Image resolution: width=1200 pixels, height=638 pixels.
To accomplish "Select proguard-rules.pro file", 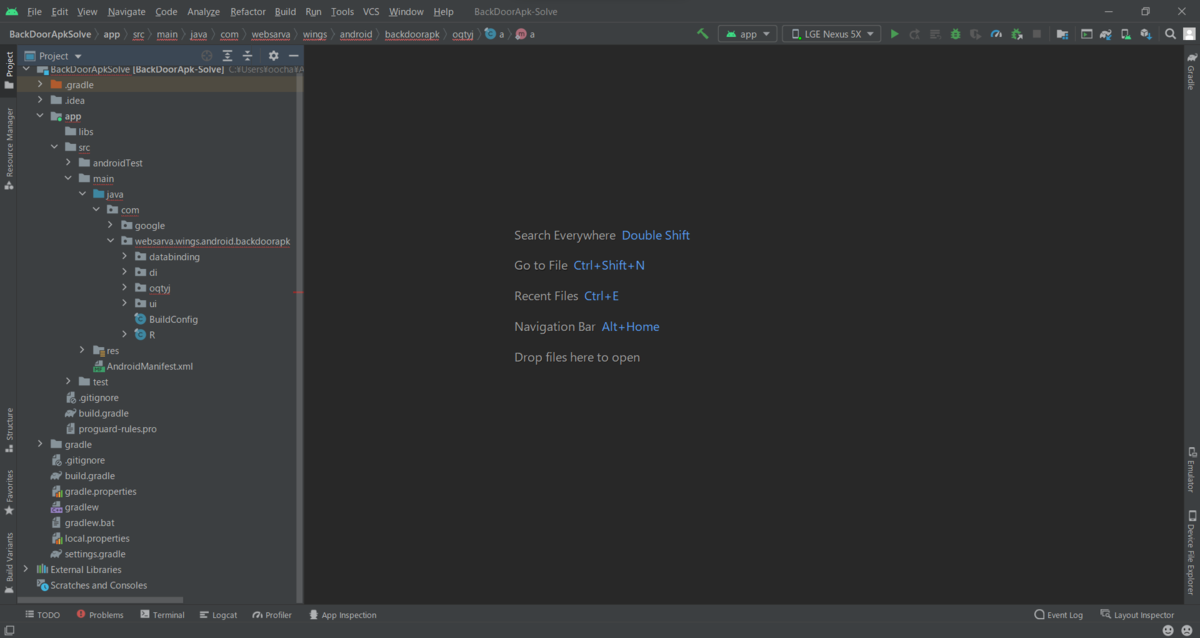I will 109,429.
